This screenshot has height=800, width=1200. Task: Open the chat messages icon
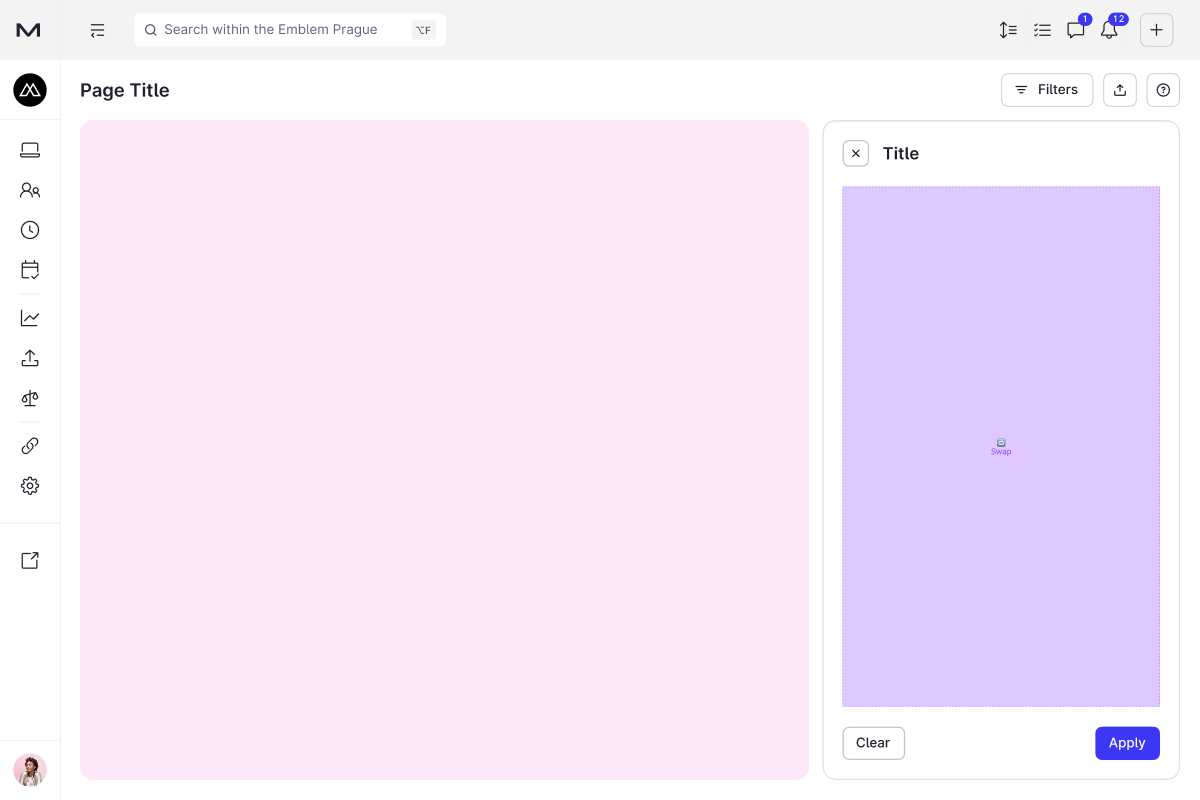[1075, 30]
